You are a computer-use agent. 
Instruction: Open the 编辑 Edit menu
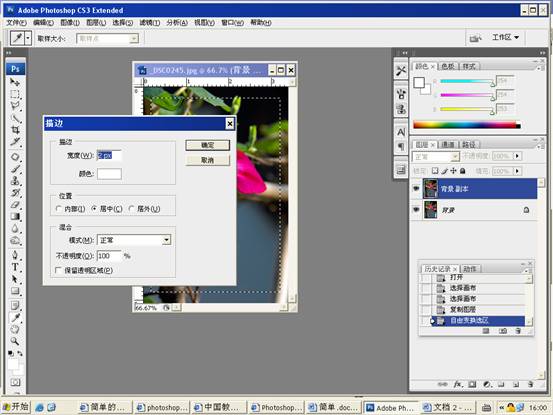point(43,23)
